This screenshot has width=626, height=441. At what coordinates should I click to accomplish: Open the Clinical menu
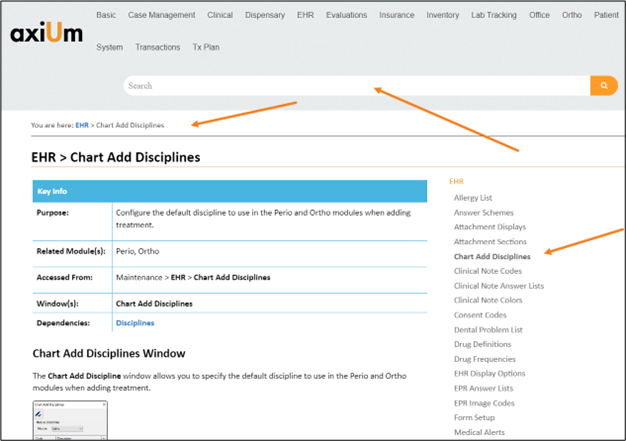[x=220, y=15]
